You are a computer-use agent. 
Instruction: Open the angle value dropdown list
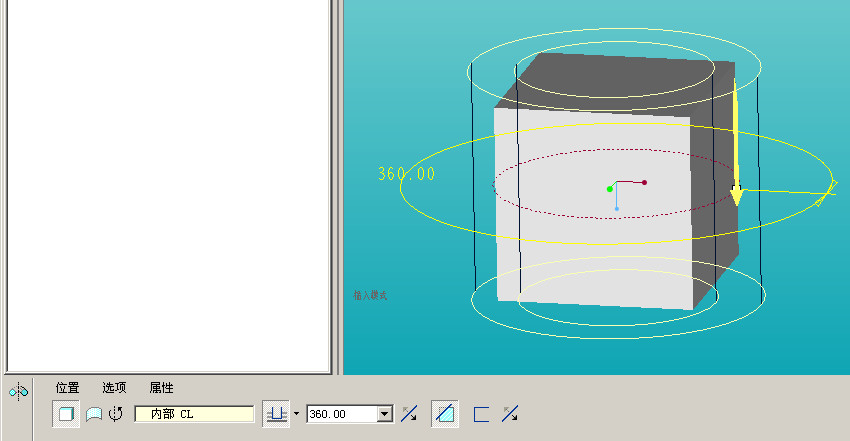[385, 414]
